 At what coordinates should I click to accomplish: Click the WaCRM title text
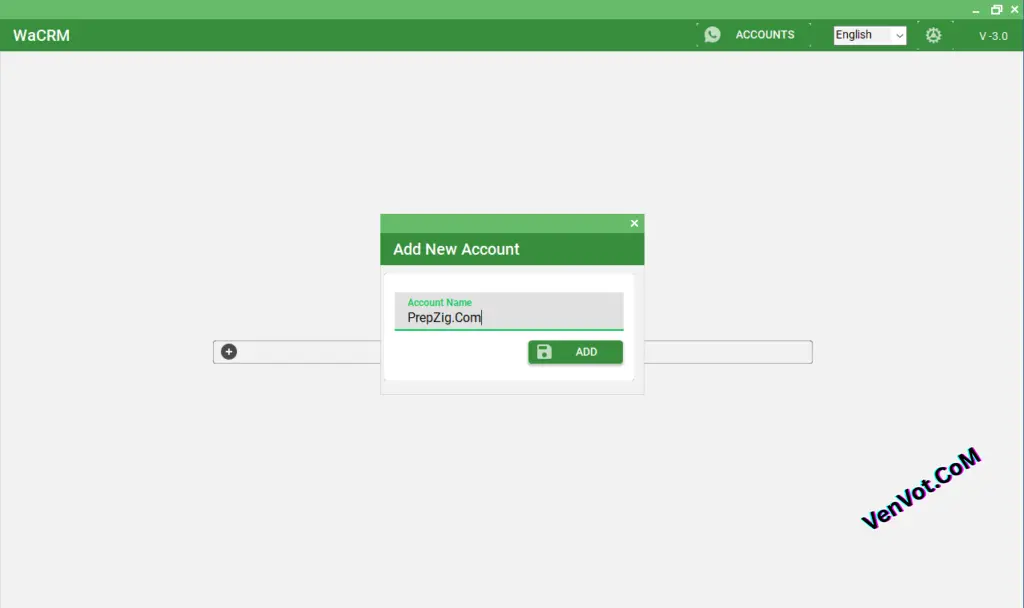(41, 35)
